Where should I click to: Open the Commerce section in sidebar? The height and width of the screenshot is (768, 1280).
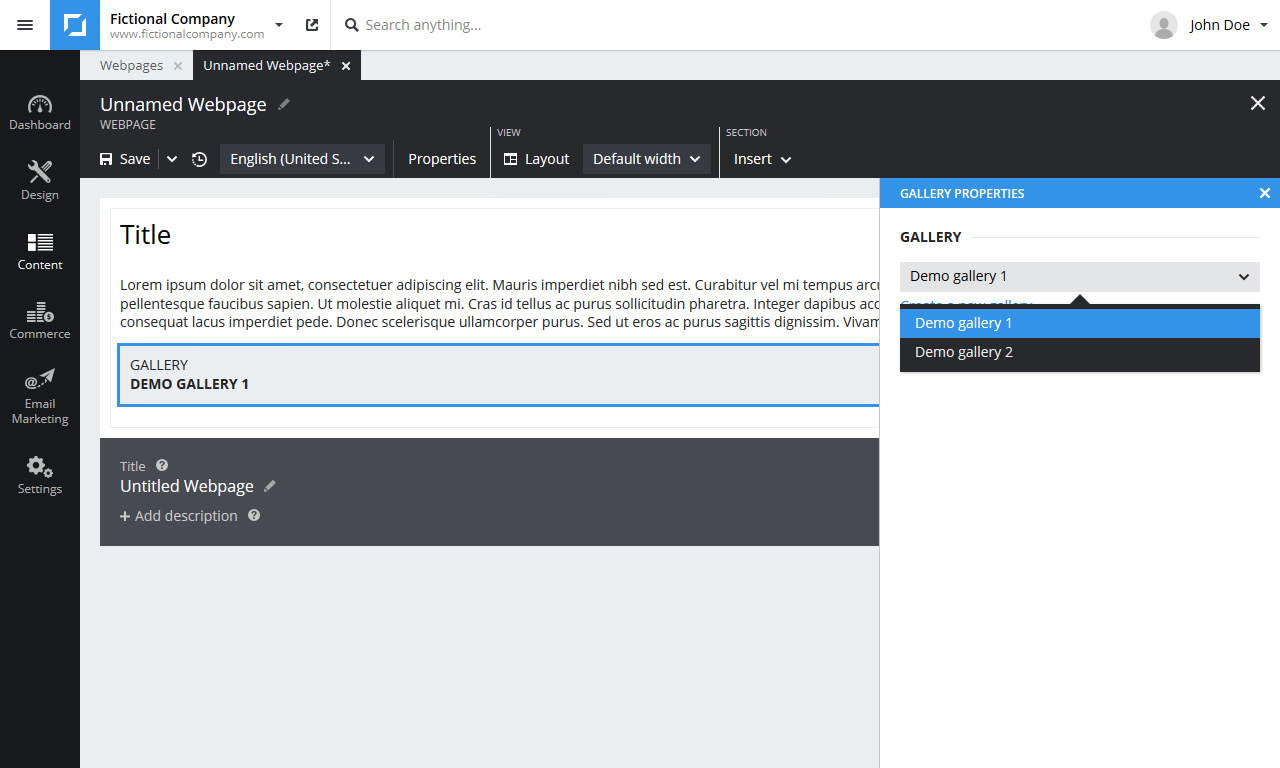40,312
